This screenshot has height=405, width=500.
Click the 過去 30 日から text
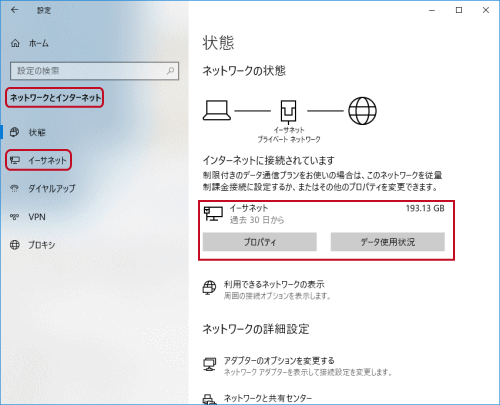point(257,220)
